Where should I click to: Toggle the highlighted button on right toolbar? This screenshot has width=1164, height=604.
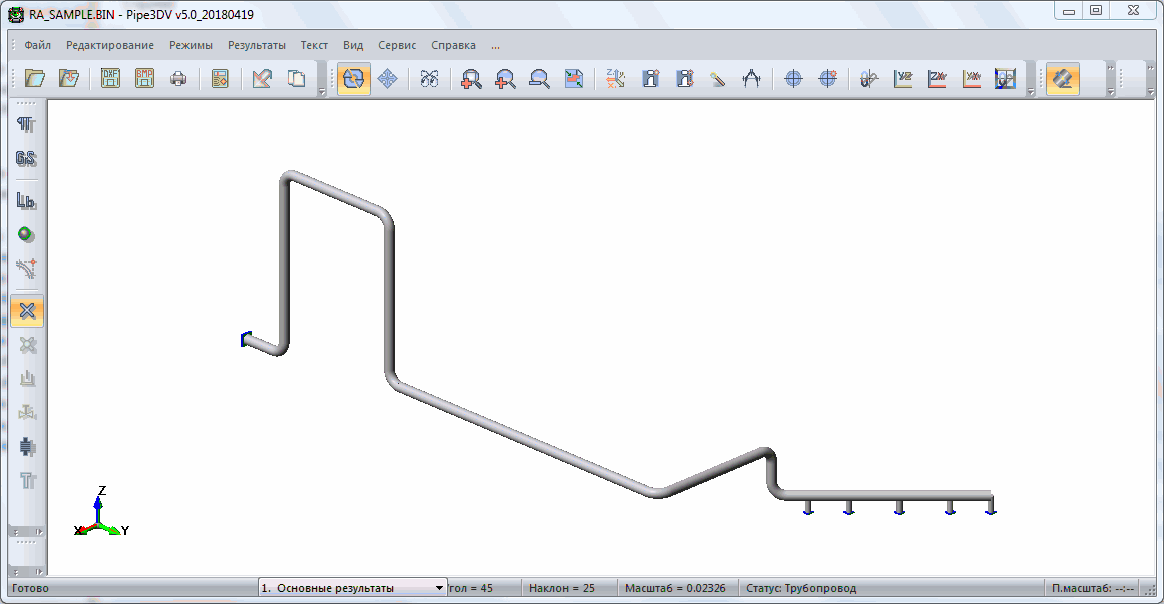pos(1062,79)
